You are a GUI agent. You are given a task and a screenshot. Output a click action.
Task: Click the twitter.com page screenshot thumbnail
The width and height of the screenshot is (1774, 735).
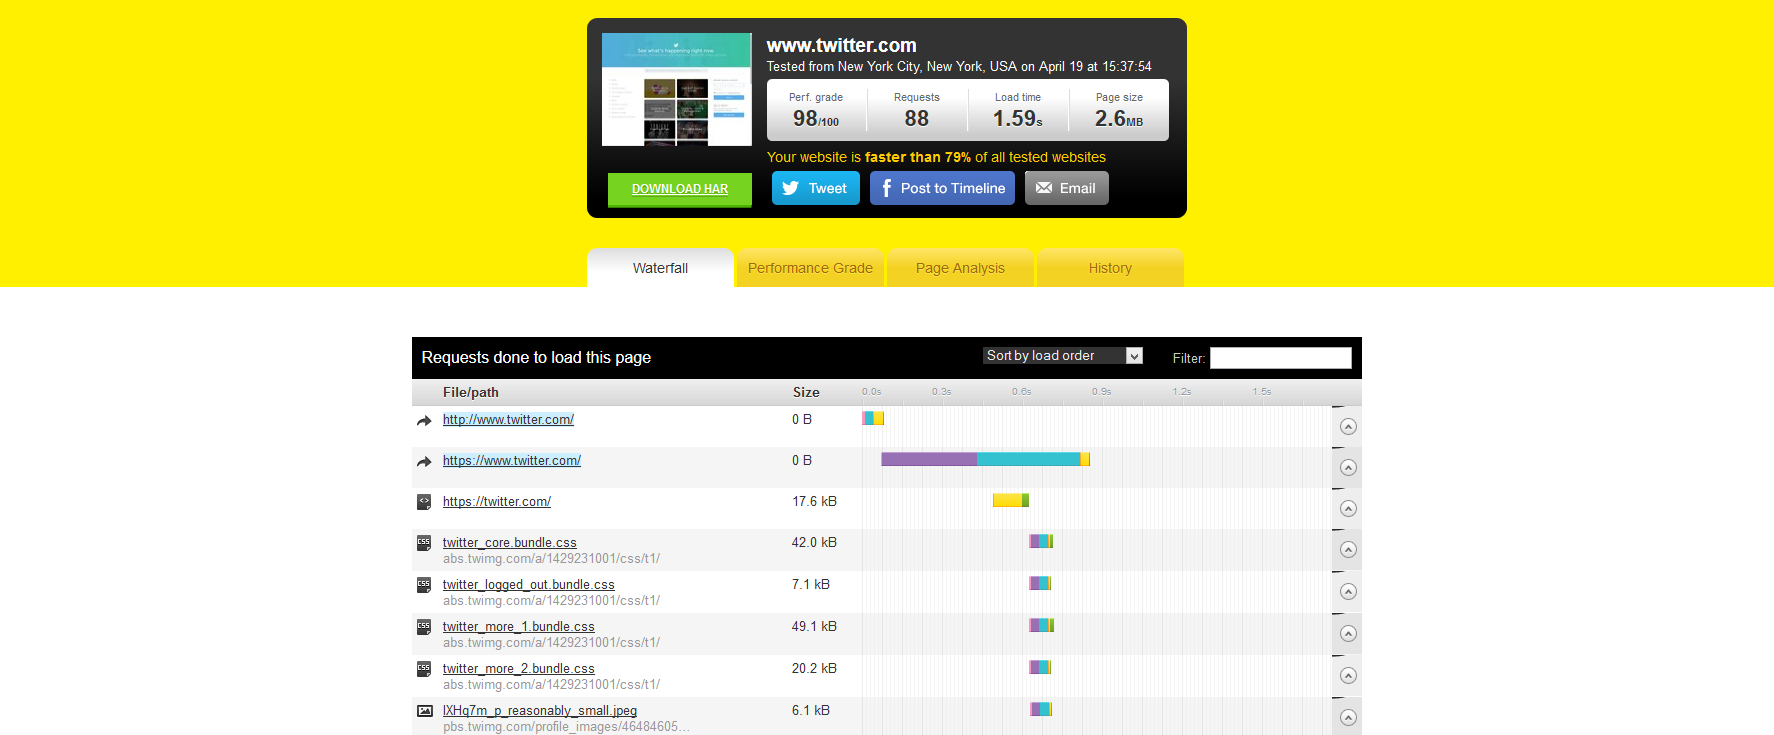pyautogui.click(x=677, y=89)
